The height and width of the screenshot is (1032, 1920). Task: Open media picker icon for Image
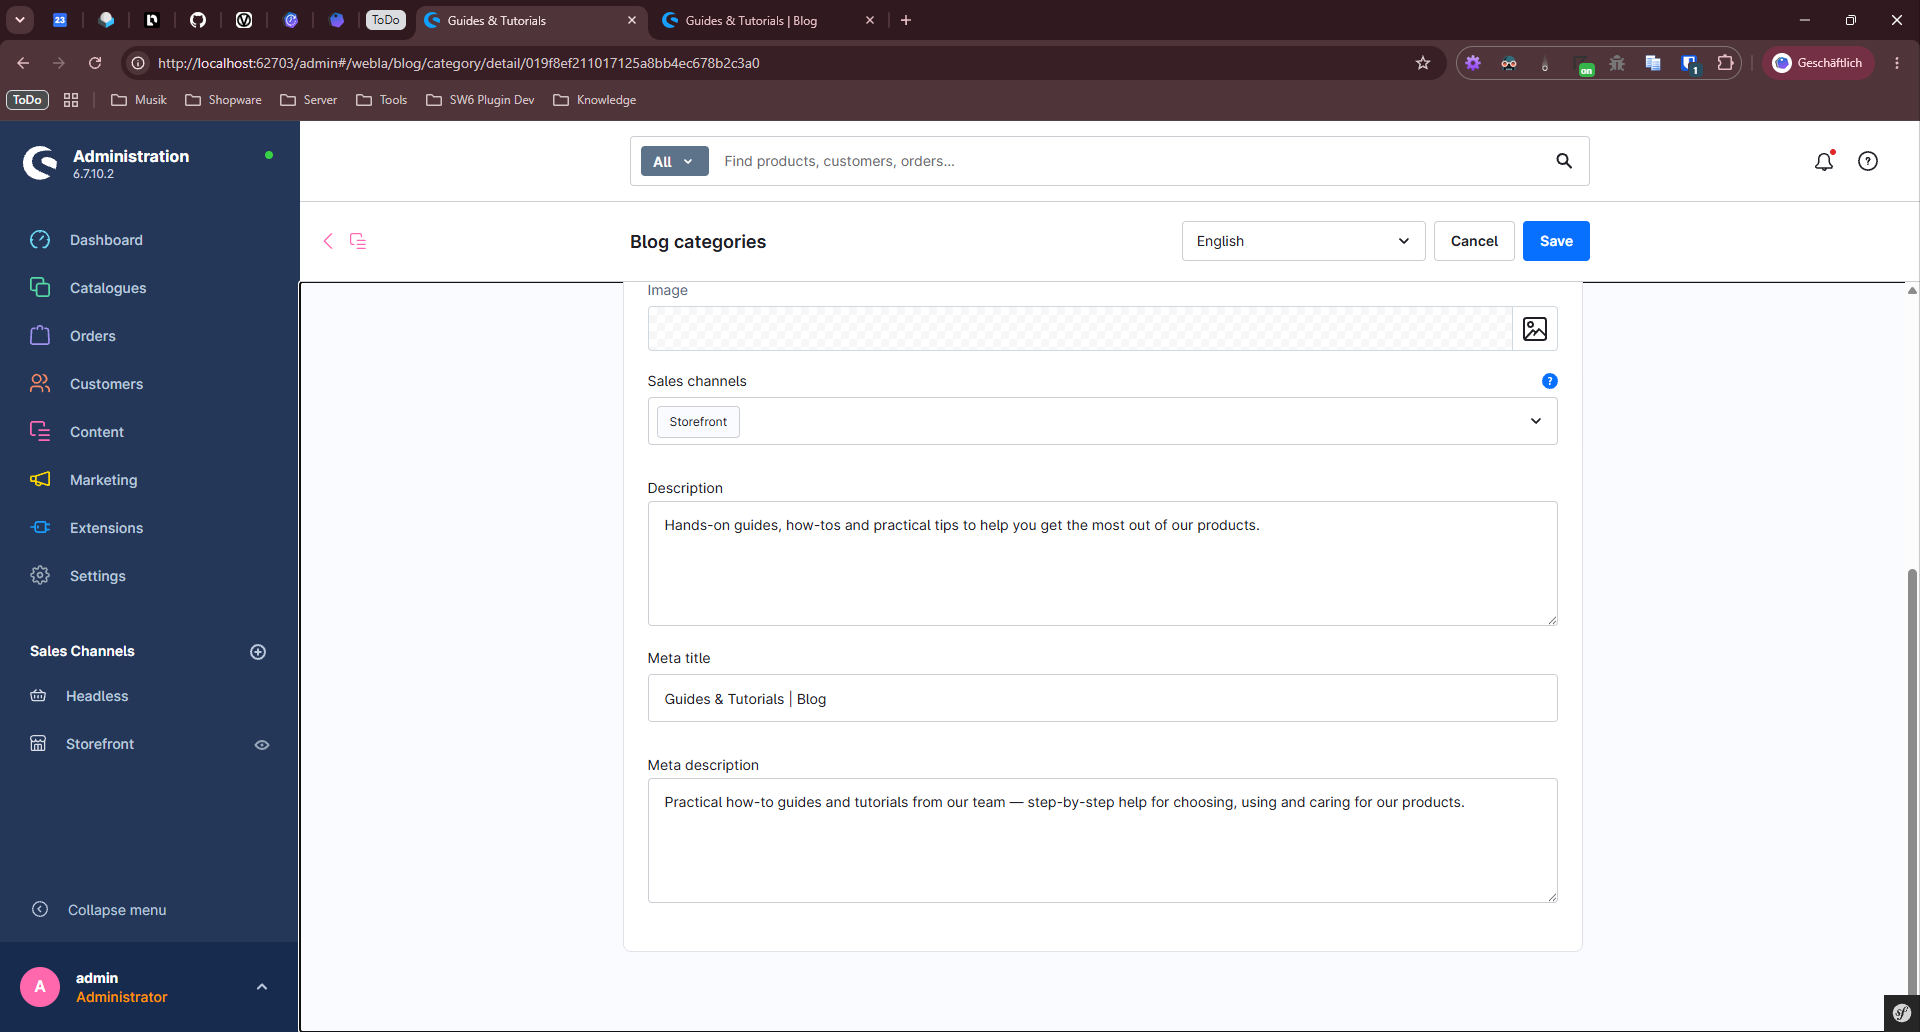point(1535,329)
